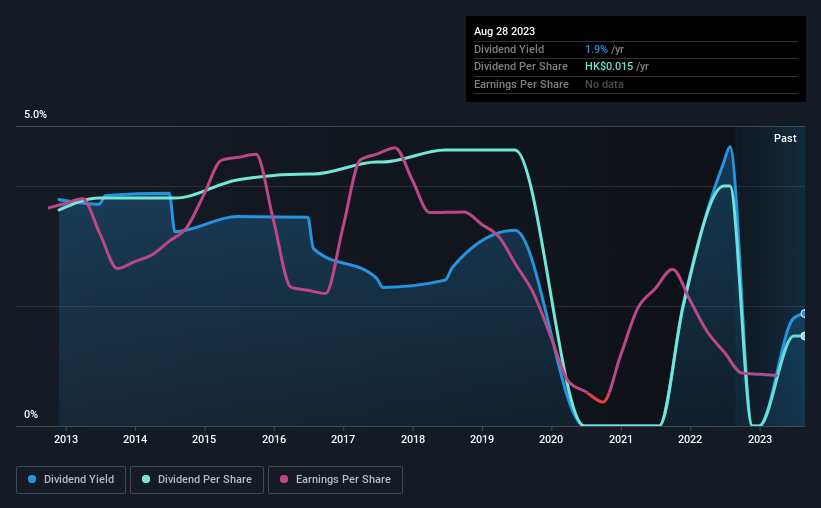
Task: Click "No data" in the earnings tooltip row
Action: 606,84
